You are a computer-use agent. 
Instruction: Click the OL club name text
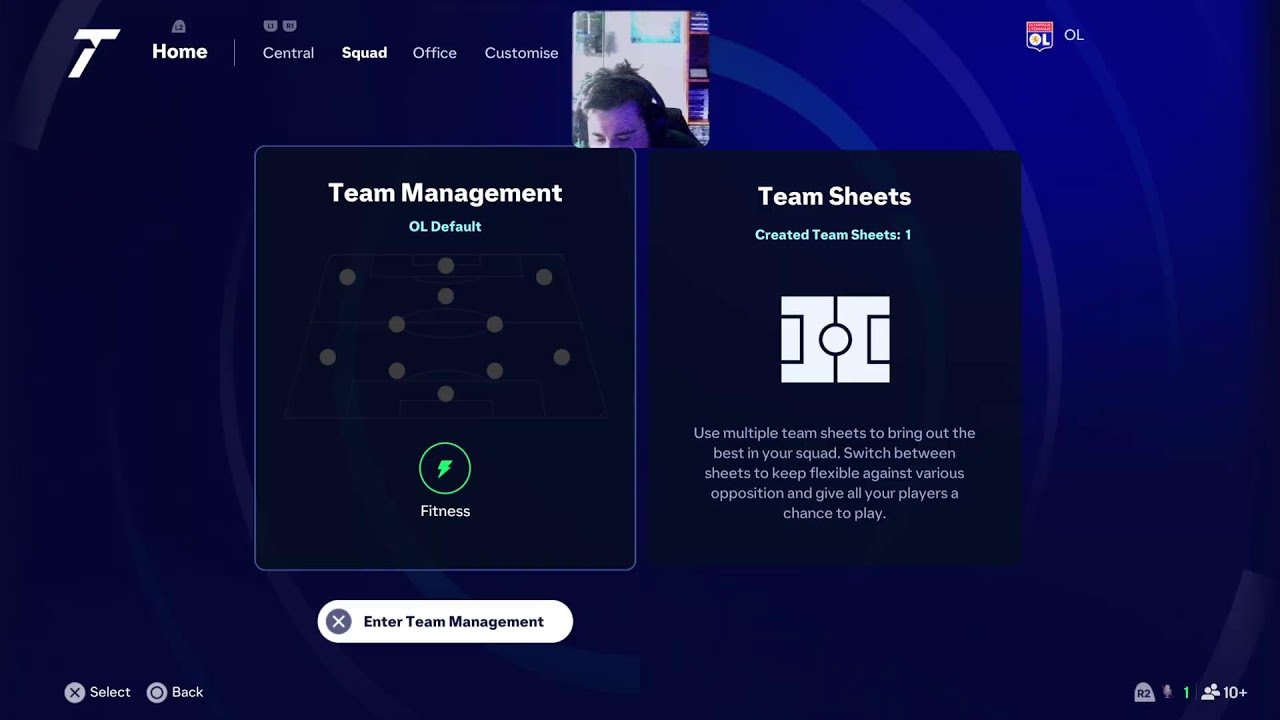pos(1074,35)
